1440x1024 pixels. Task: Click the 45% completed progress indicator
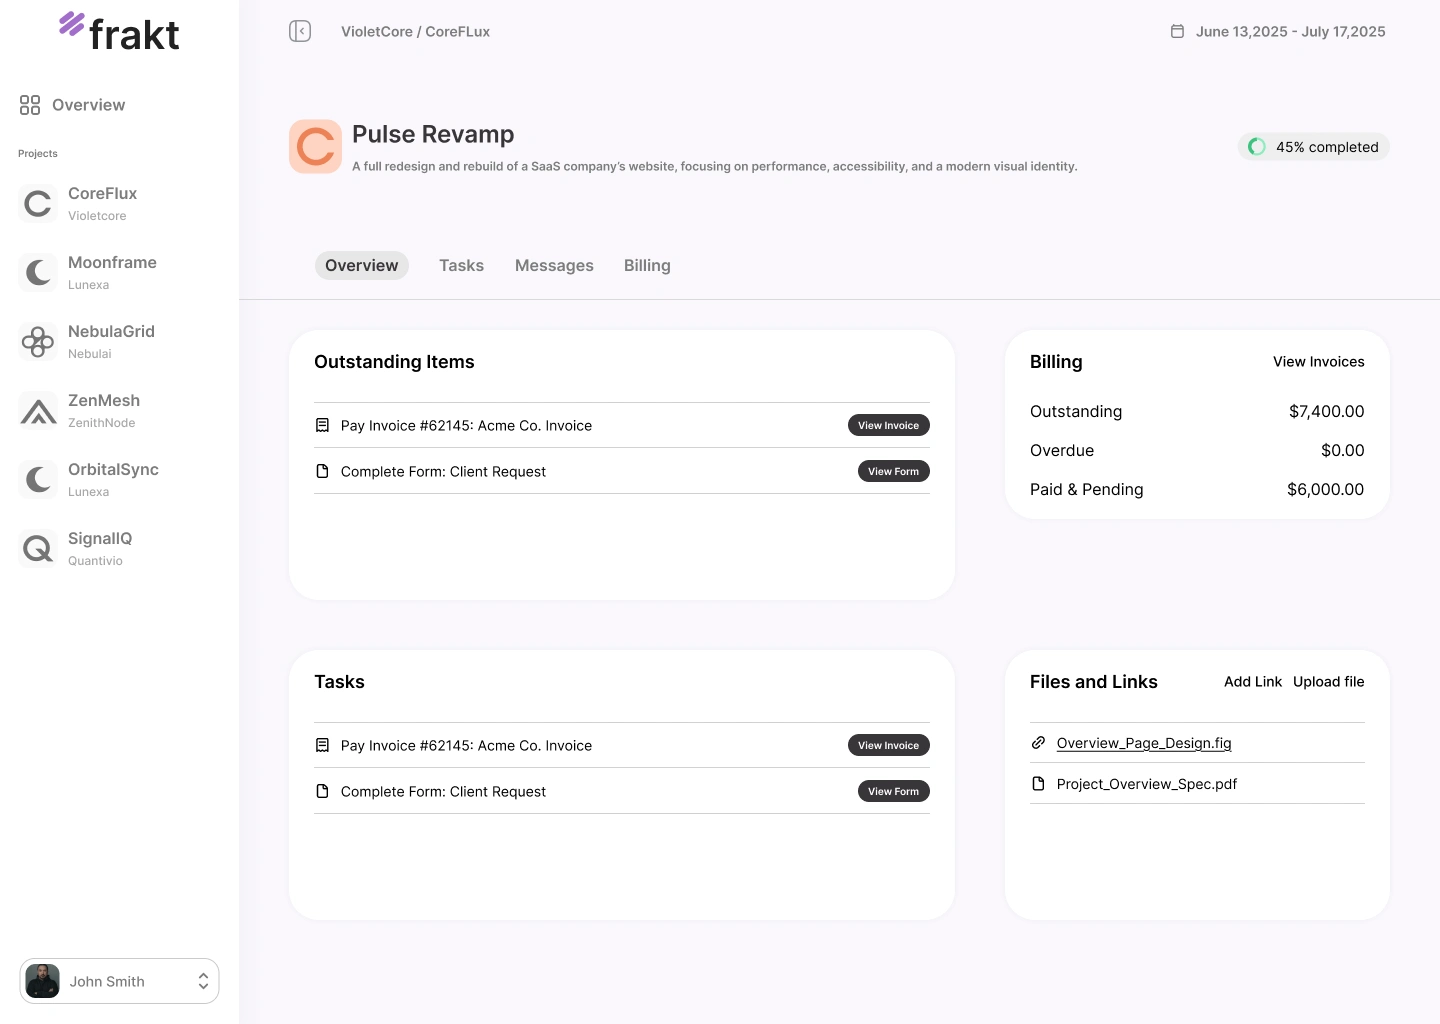(1314, 147)
